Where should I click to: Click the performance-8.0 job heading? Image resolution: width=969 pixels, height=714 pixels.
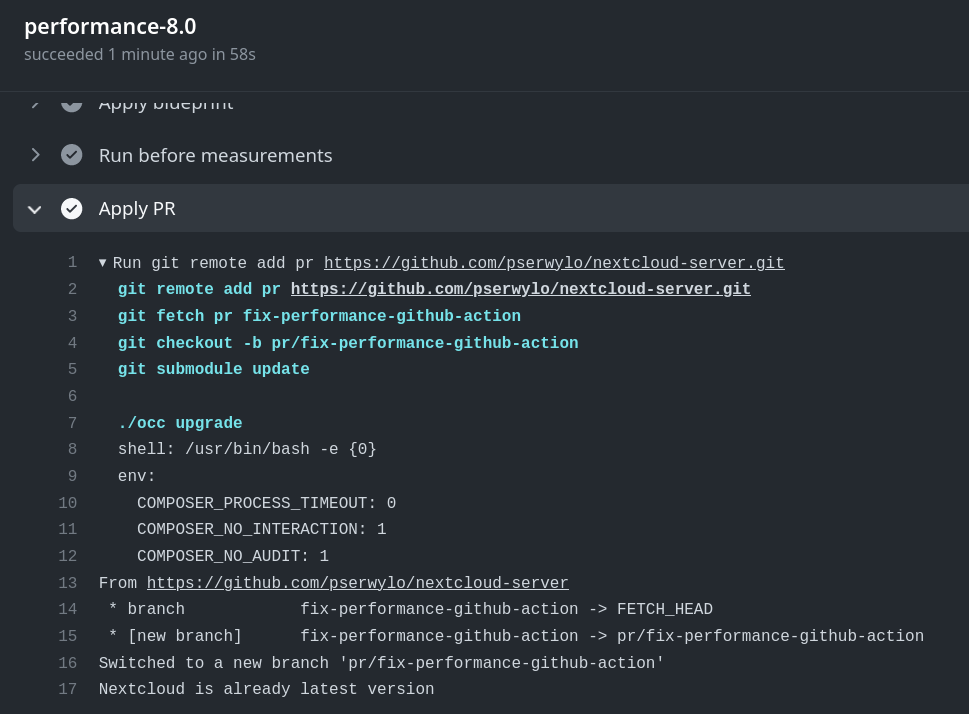click(110, 26)
